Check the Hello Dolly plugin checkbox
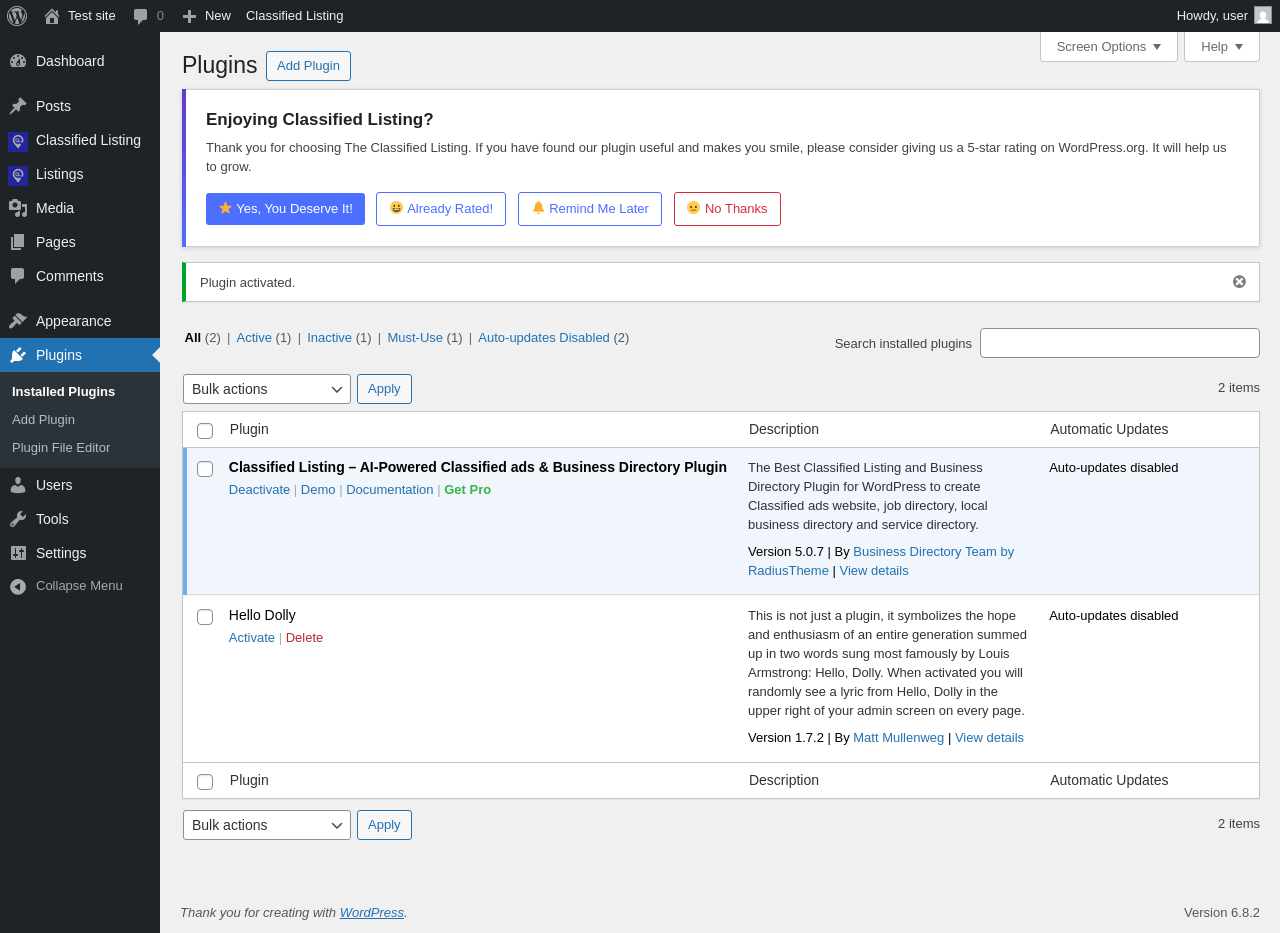 [x=205, y=617]
